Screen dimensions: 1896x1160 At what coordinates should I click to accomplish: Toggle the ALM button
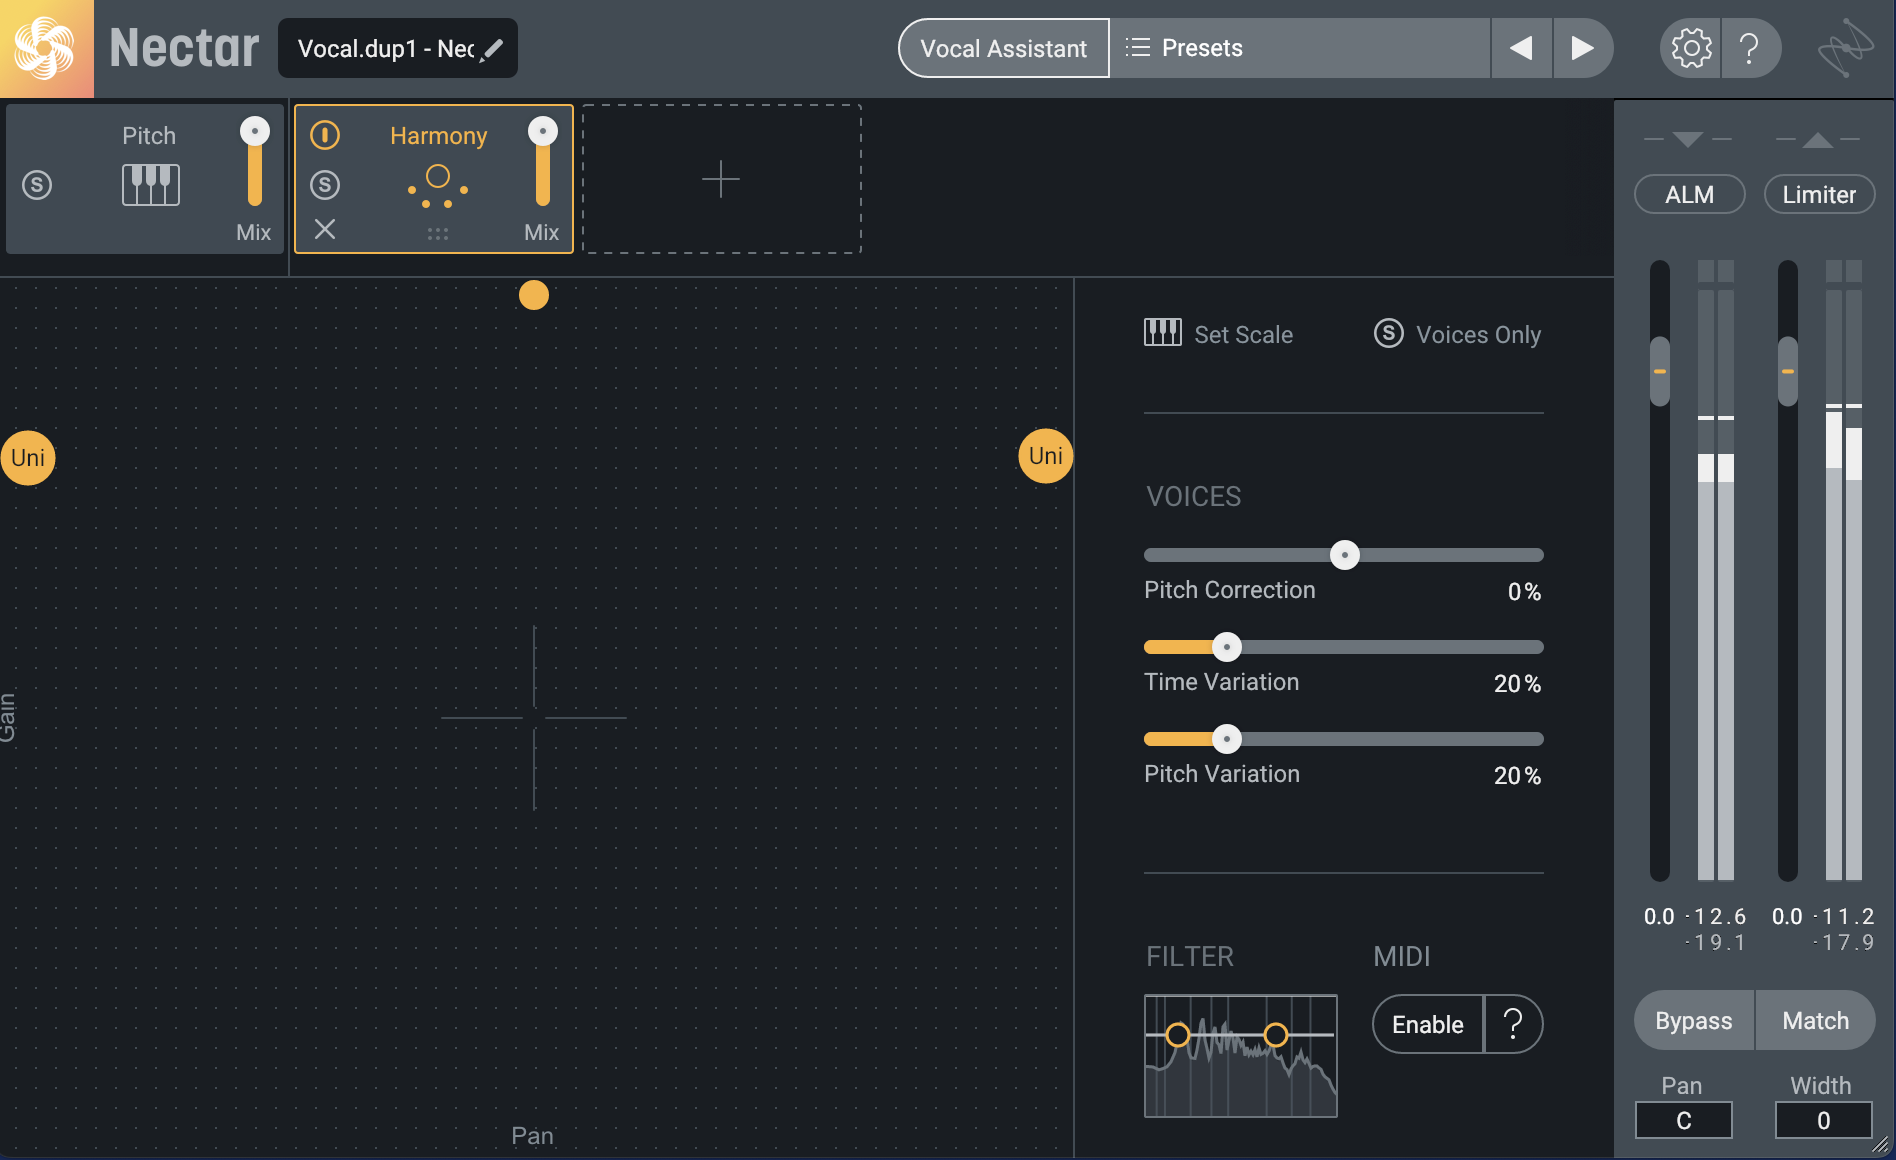[x=1690, y=195]
